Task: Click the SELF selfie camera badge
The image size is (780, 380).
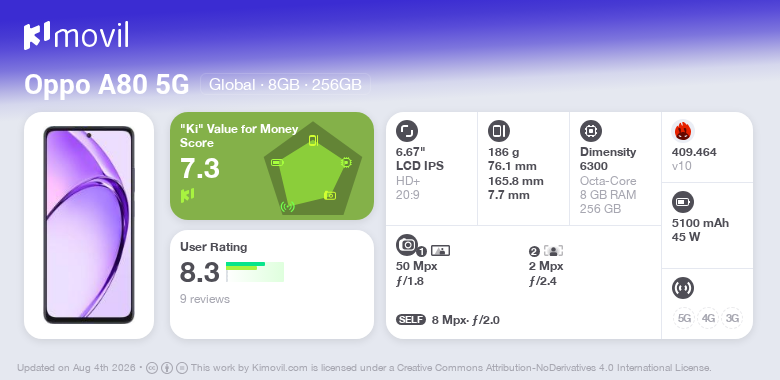Action: click(x=411, y=320)
